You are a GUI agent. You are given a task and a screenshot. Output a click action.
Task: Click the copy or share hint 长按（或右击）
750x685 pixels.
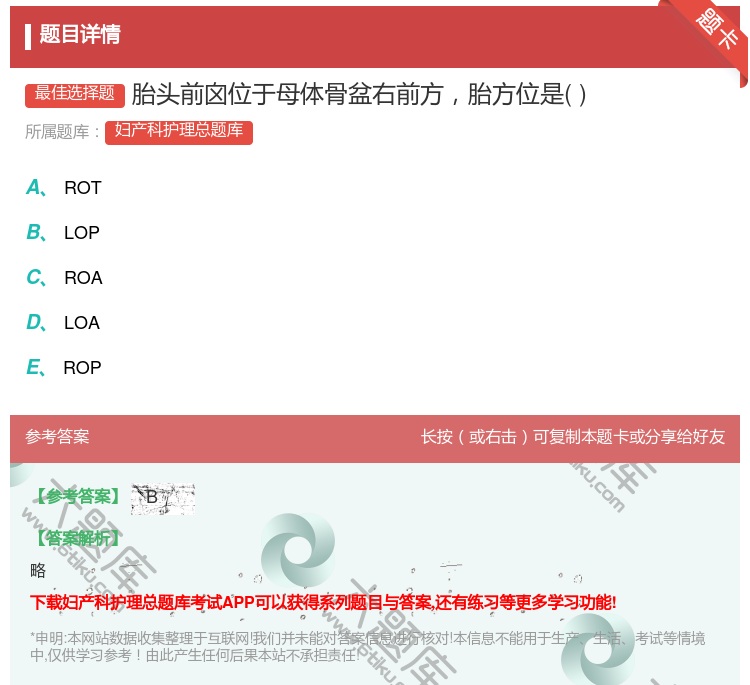pyautogui.click(x=573, y=437)
